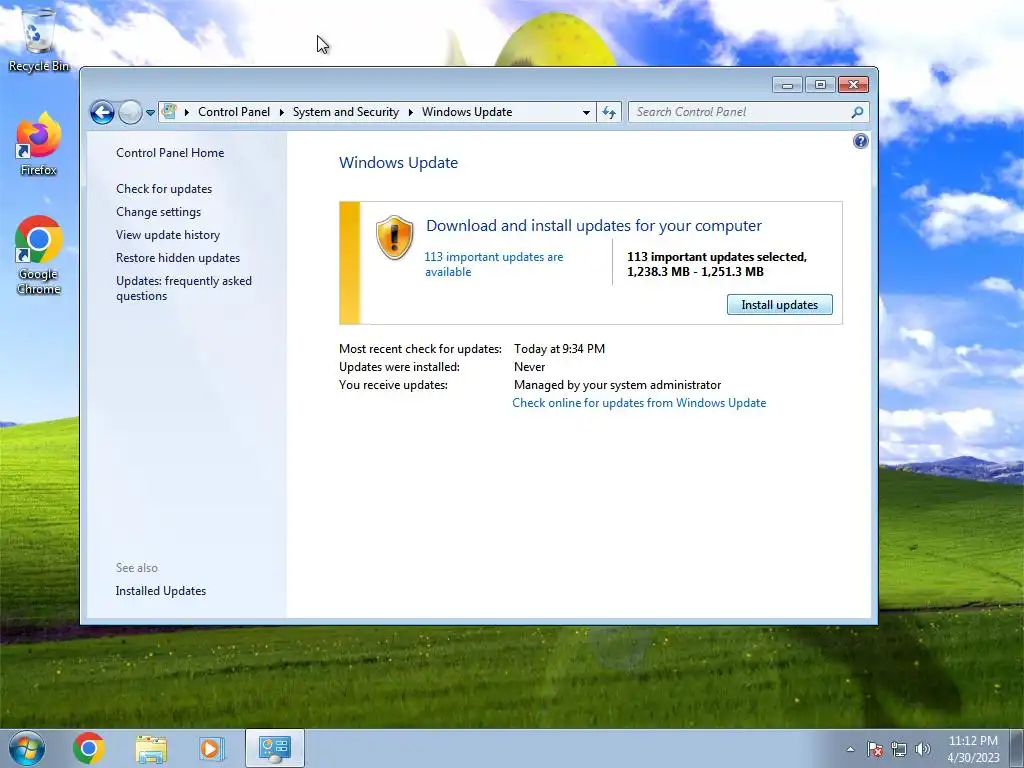1024x768 pixels.
Task: Expand arrow before Control Panel breadcrumb
Action: 187,112
